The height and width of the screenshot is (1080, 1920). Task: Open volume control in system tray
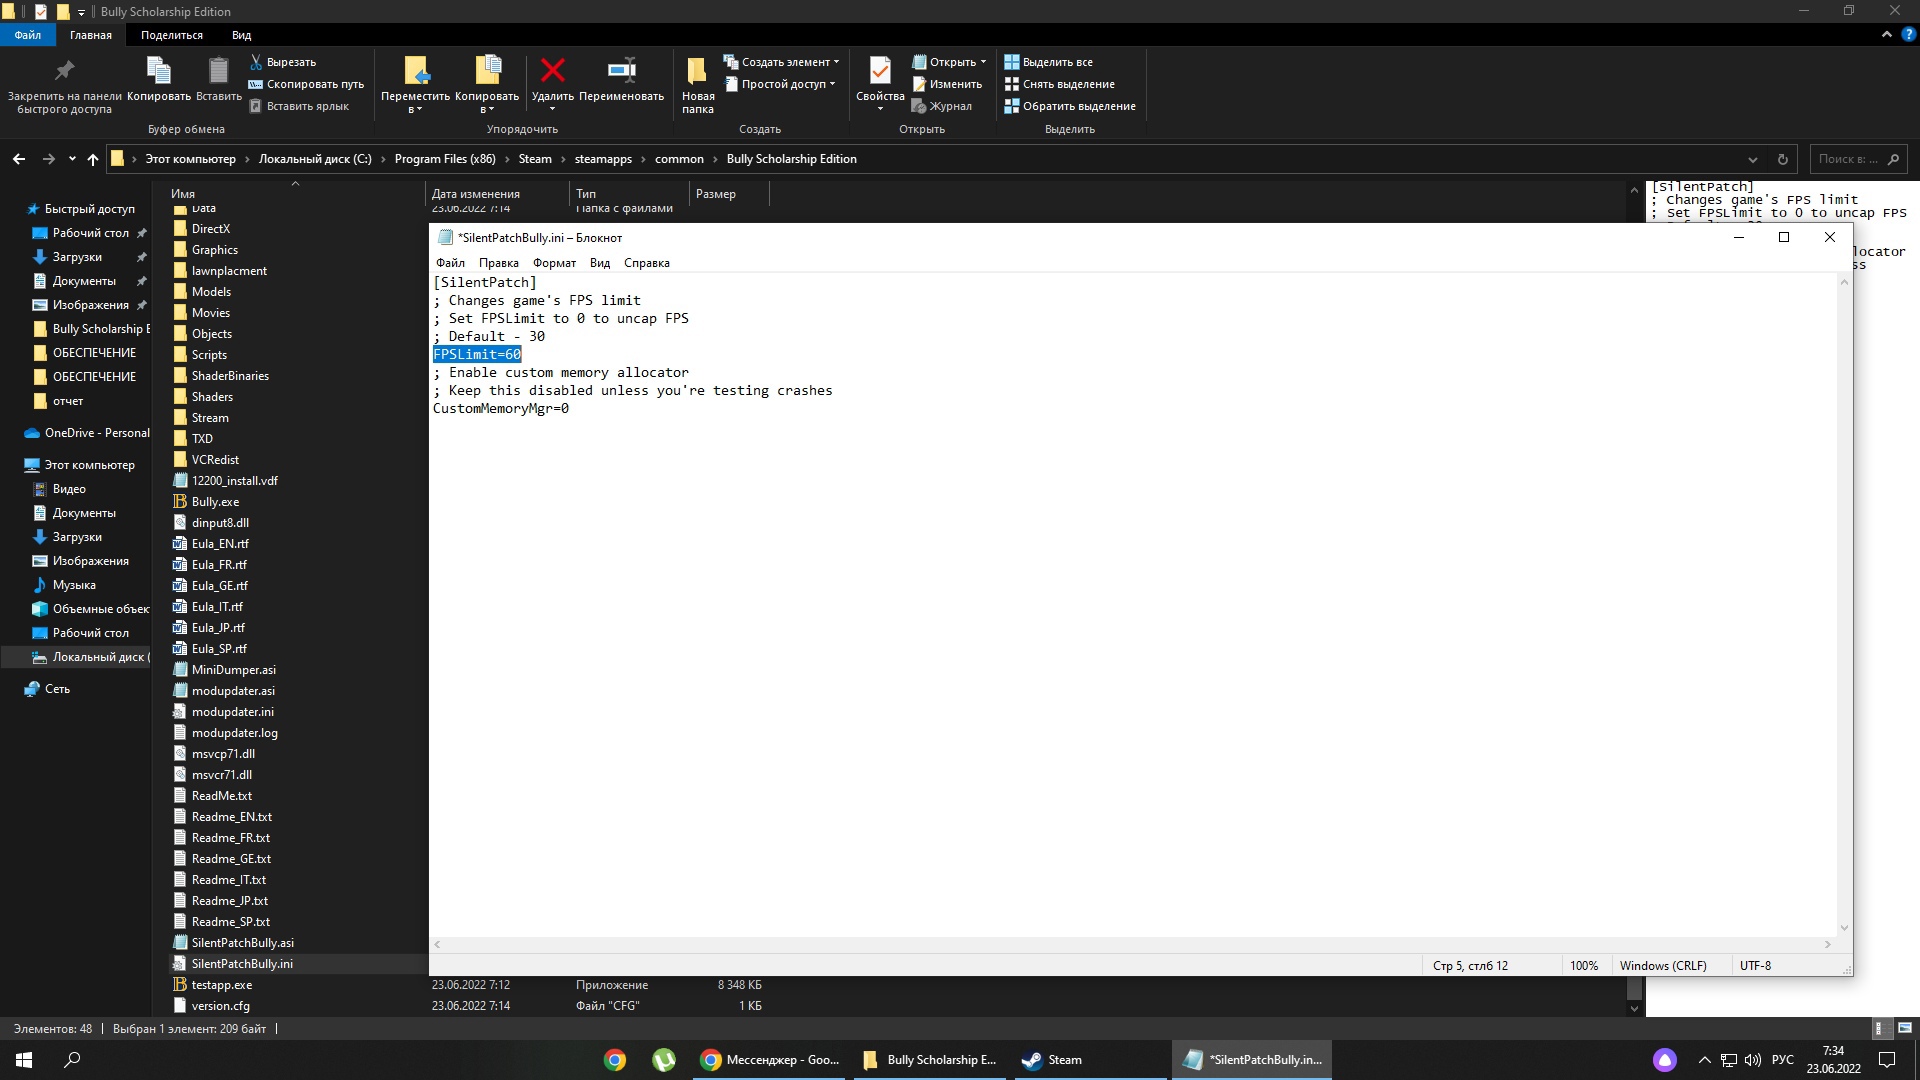tap(1752, 1060)
